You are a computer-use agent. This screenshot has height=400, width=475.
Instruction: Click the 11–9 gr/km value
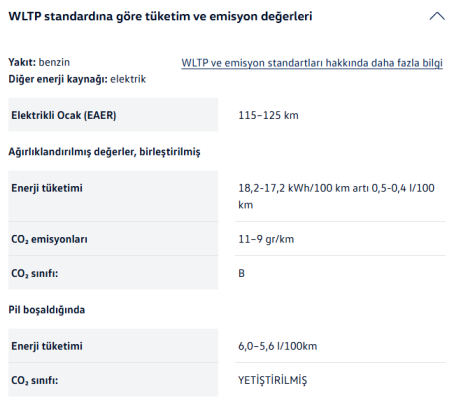pyautogui.click(x=266, y=239)
